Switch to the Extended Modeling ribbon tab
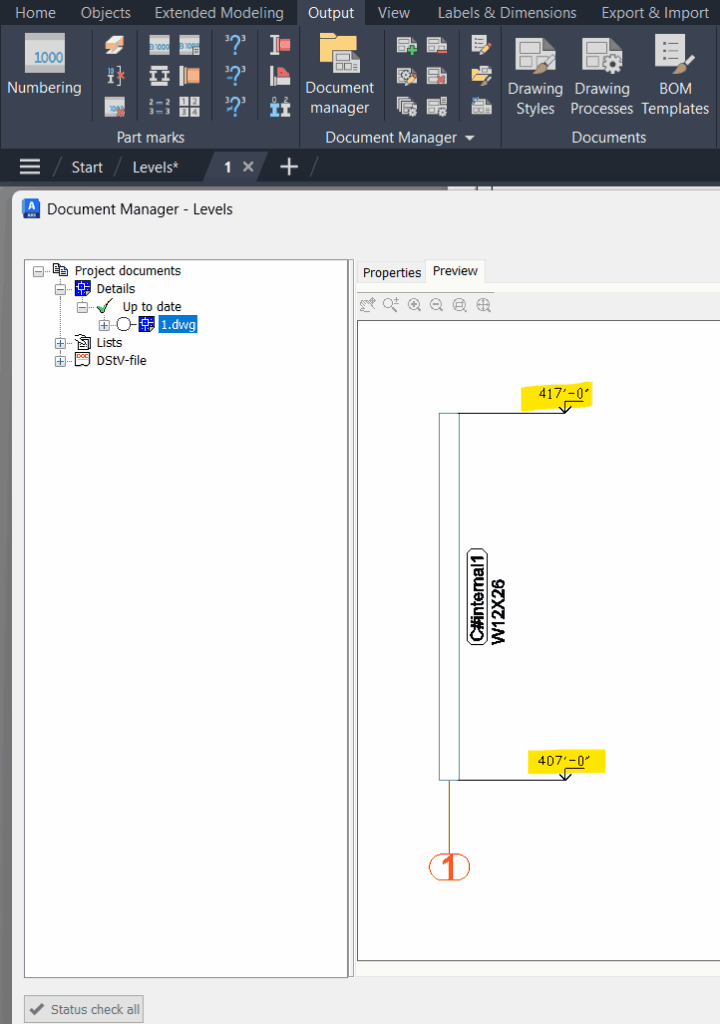This screenshot has height=1024, width=720. (x=219, y=13)
